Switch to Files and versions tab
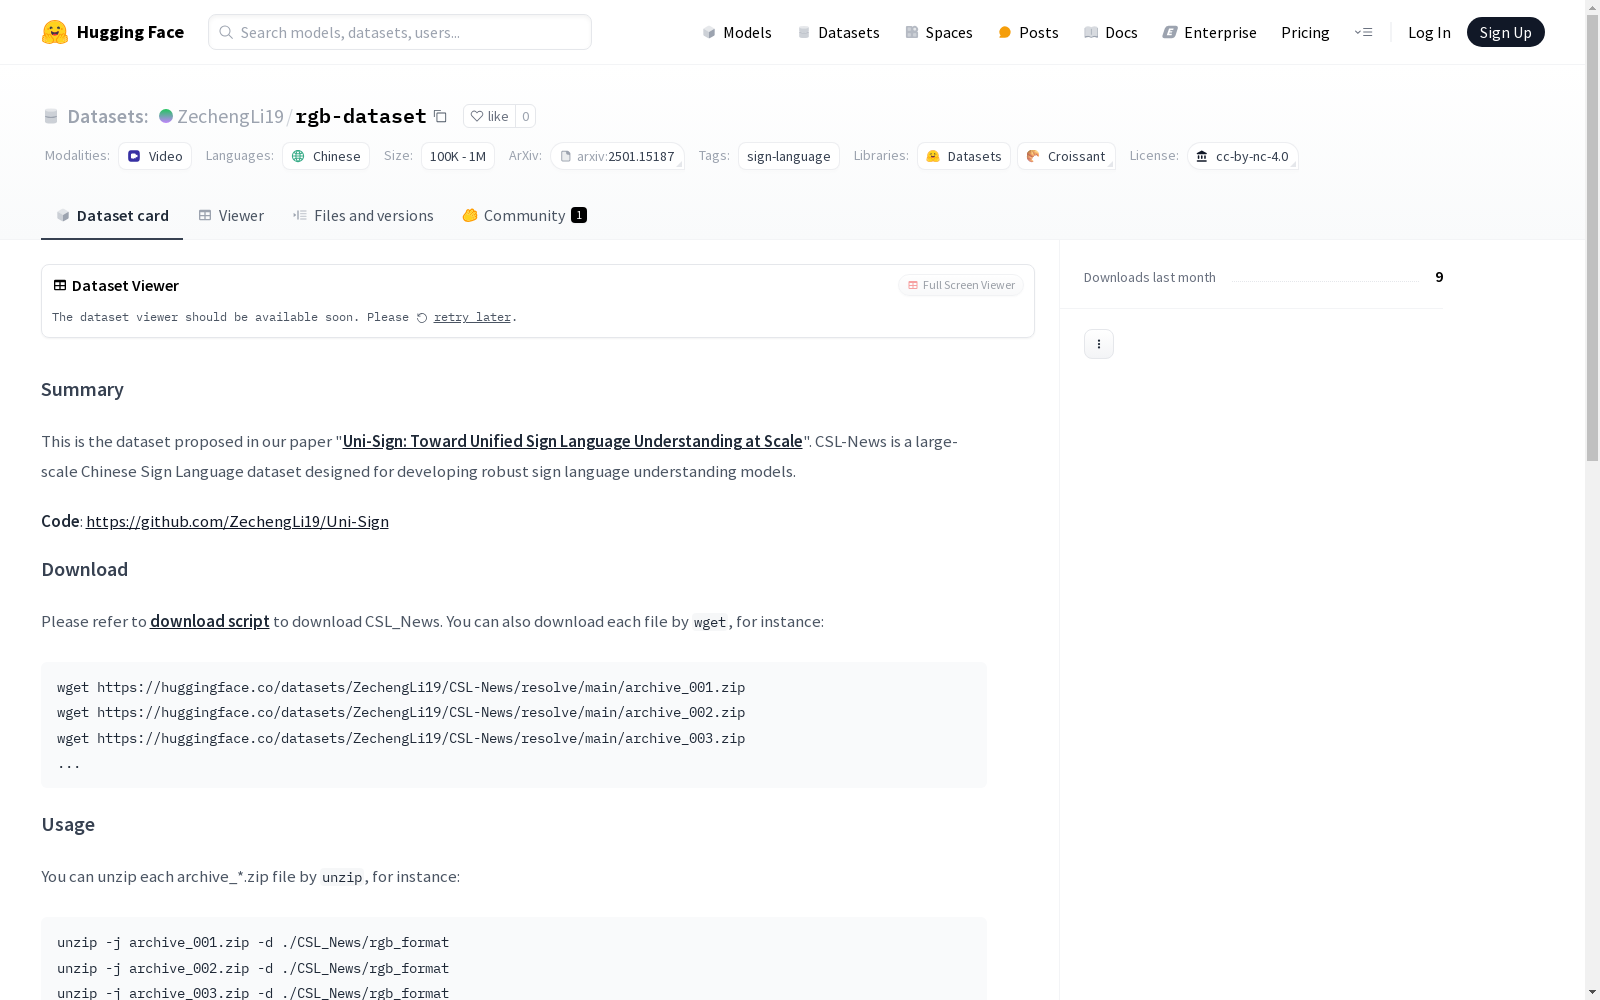 (x=363, y=215)
